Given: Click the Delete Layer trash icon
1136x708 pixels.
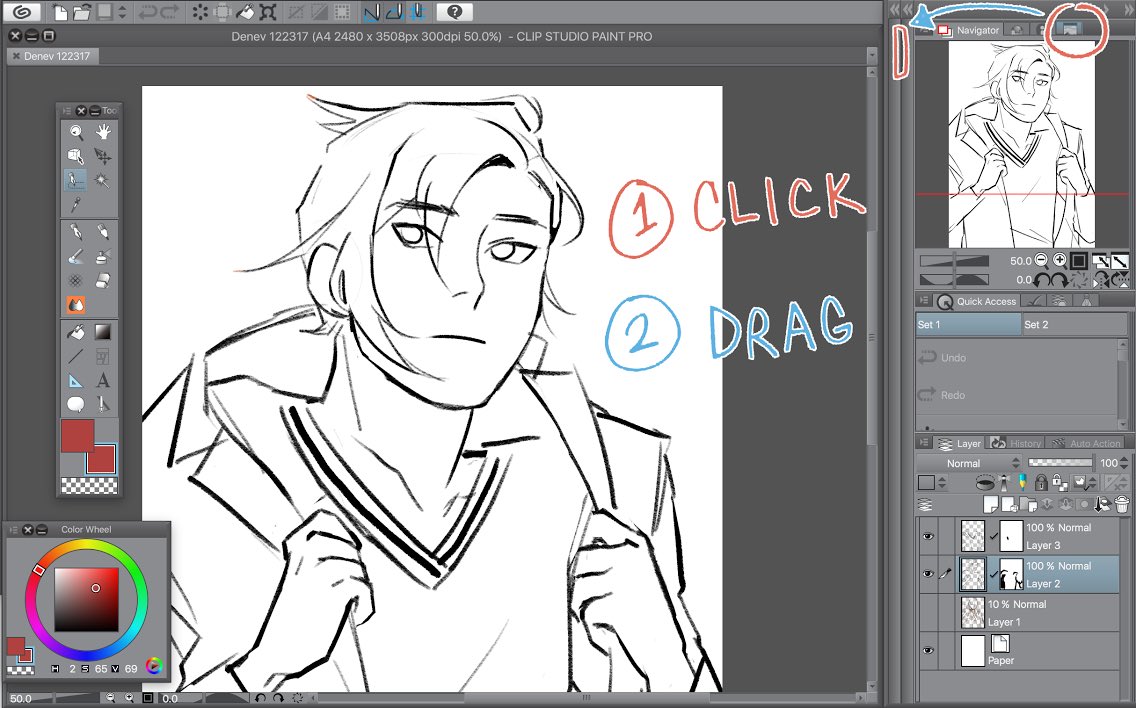Looking at the screenshot, I should pyautogui.click(x=1120, y=504).
